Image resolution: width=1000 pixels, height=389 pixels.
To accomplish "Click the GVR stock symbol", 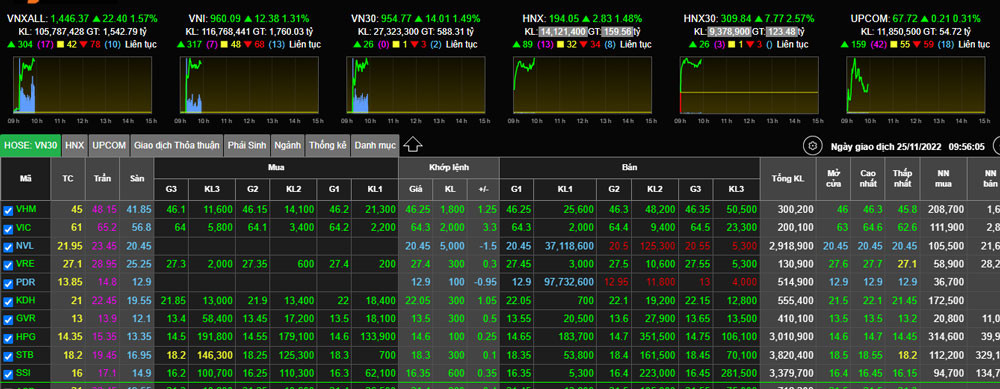I will coord(26,319).
